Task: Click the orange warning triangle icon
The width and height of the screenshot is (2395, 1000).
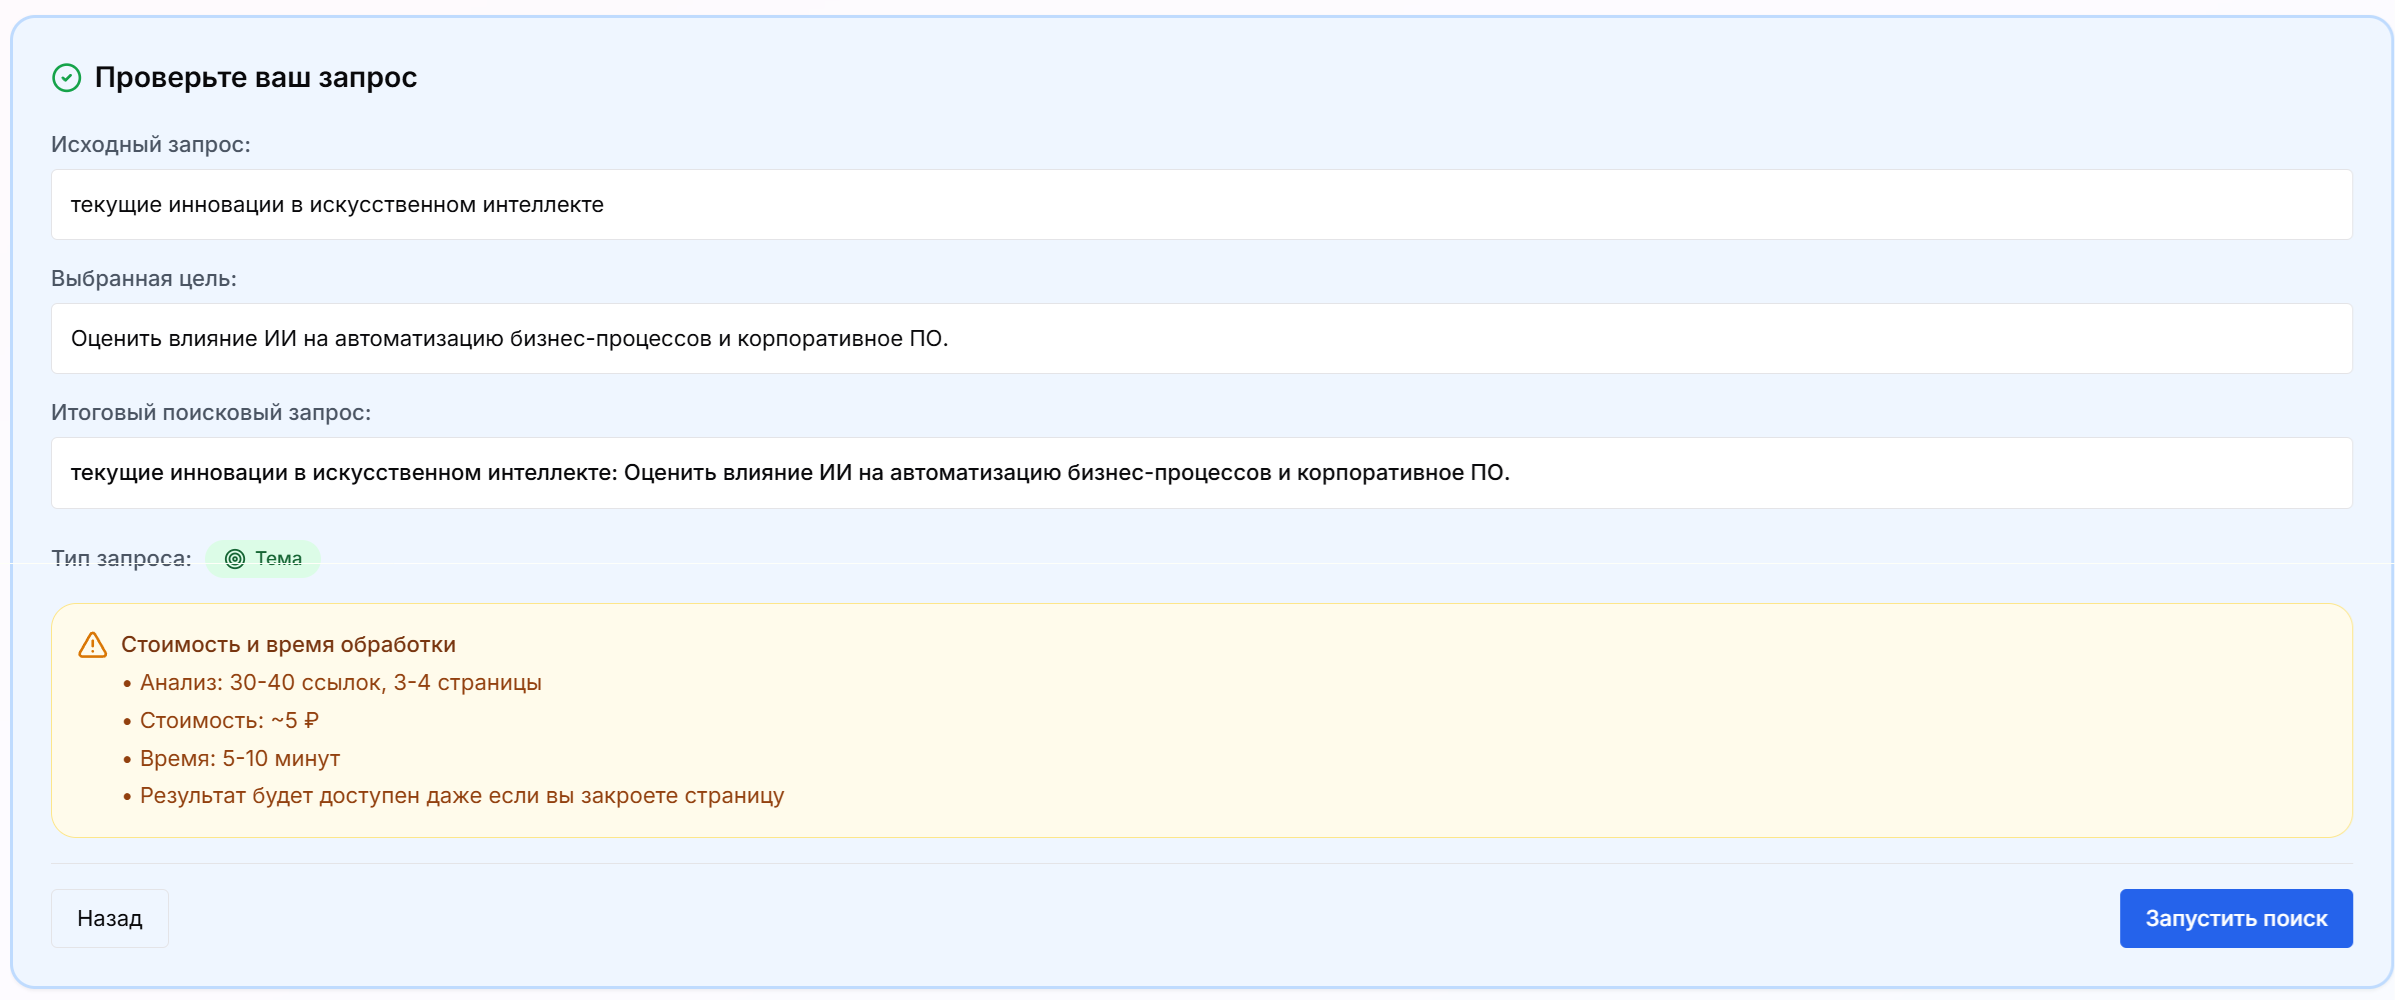Action: click(93, 645)
